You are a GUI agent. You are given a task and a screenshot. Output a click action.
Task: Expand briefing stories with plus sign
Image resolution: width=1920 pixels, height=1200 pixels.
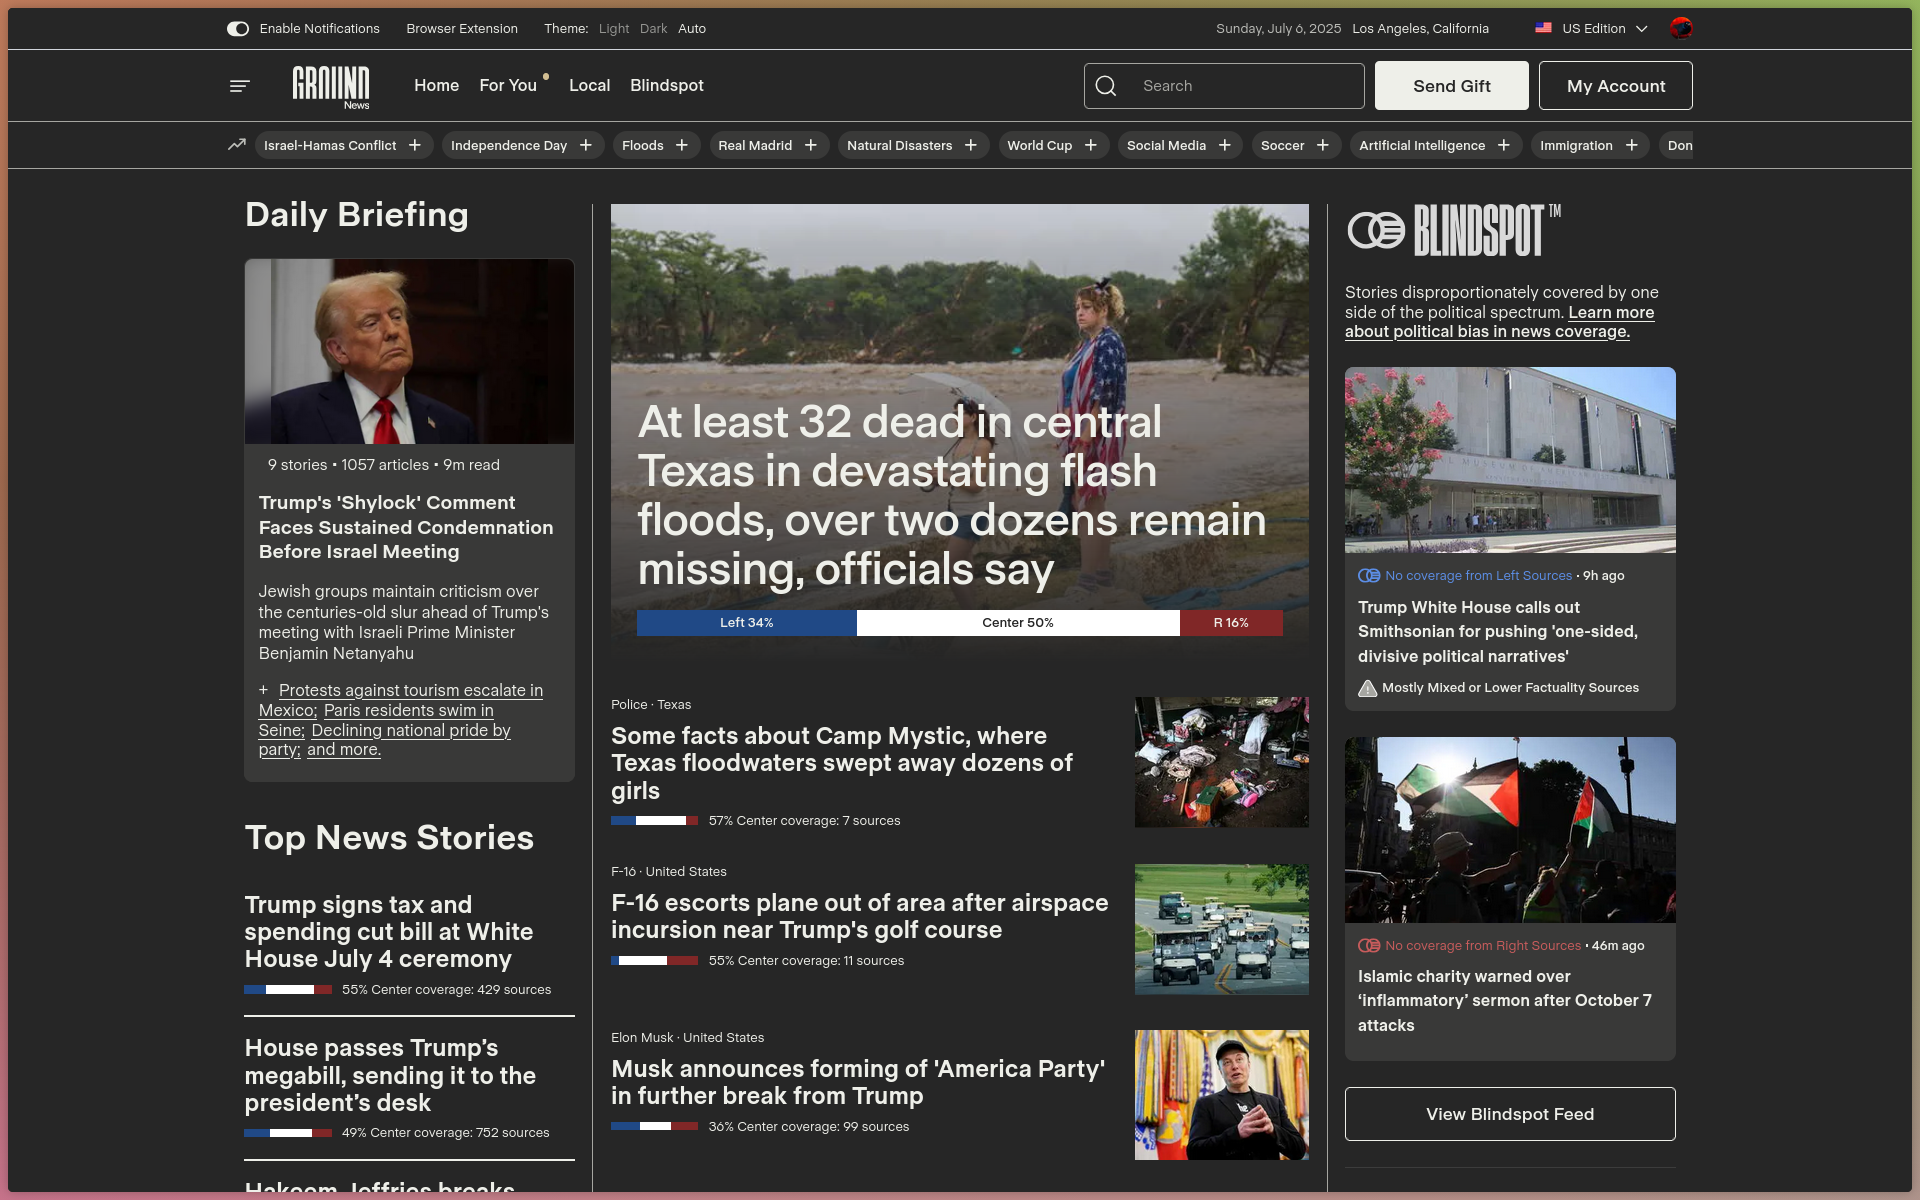(264, 690)
